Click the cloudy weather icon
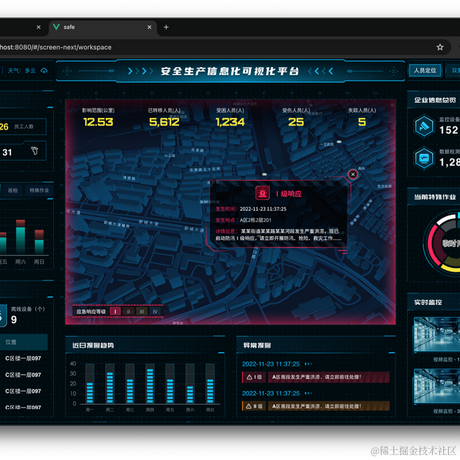The width and height of the screenshot is (460, 460). coord(44,71)
